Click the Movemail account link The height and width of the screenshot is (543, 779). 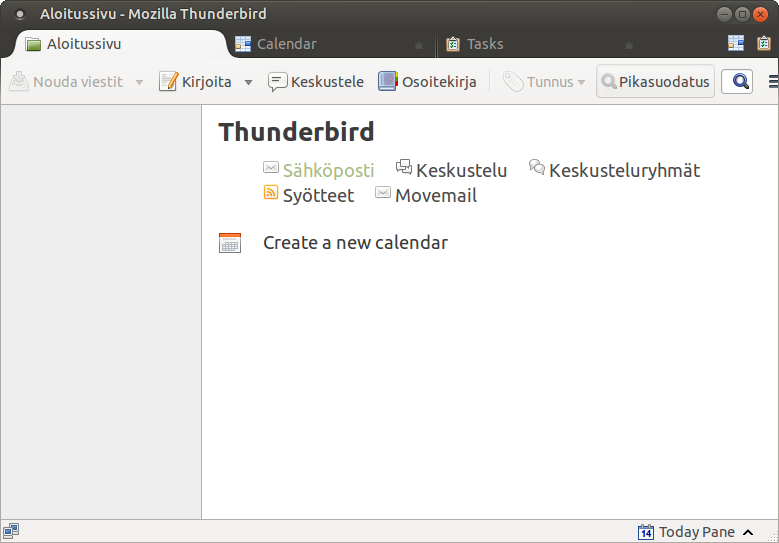pos(436,196)
